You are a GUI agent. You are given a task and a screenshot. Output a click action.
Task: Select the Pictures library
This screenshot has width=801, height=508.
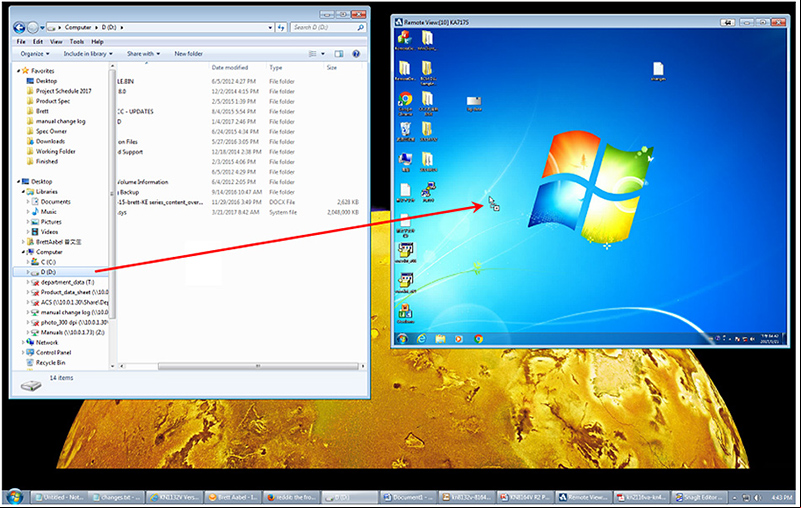pyautogui.click(x=51, y=222)
